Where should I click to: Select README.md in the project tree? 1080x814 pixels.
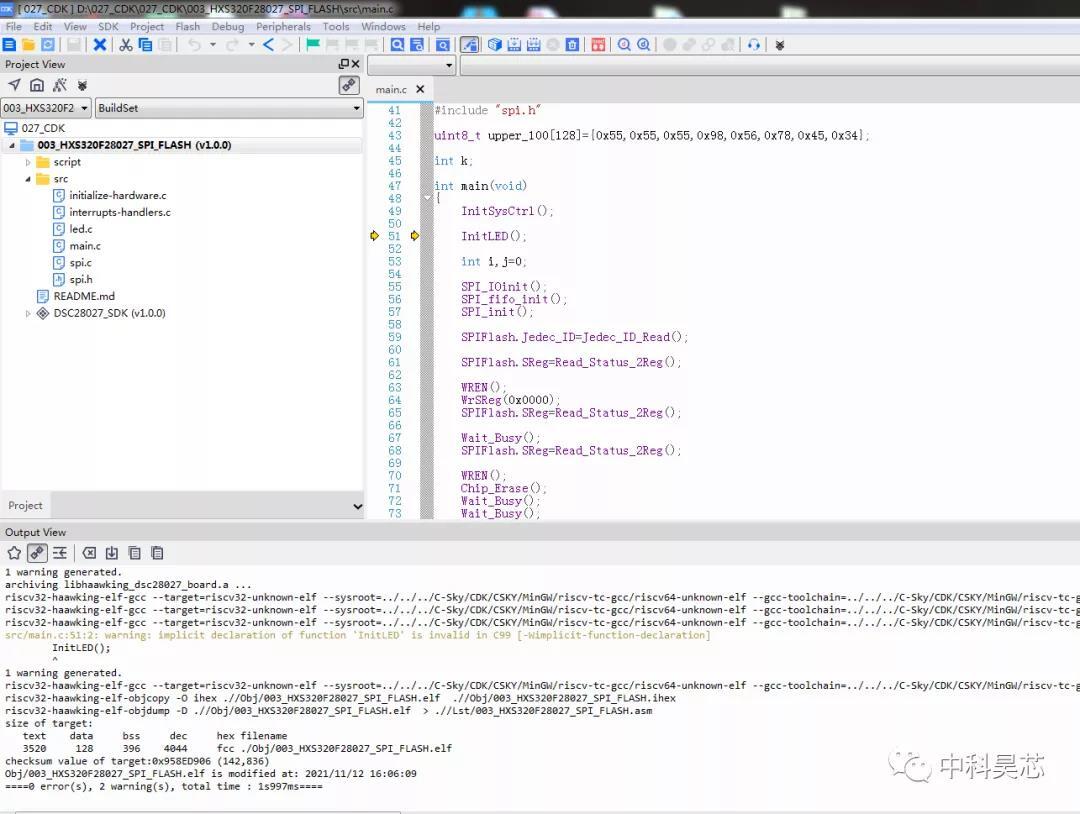pyautogui.click(x=84, y=296)
